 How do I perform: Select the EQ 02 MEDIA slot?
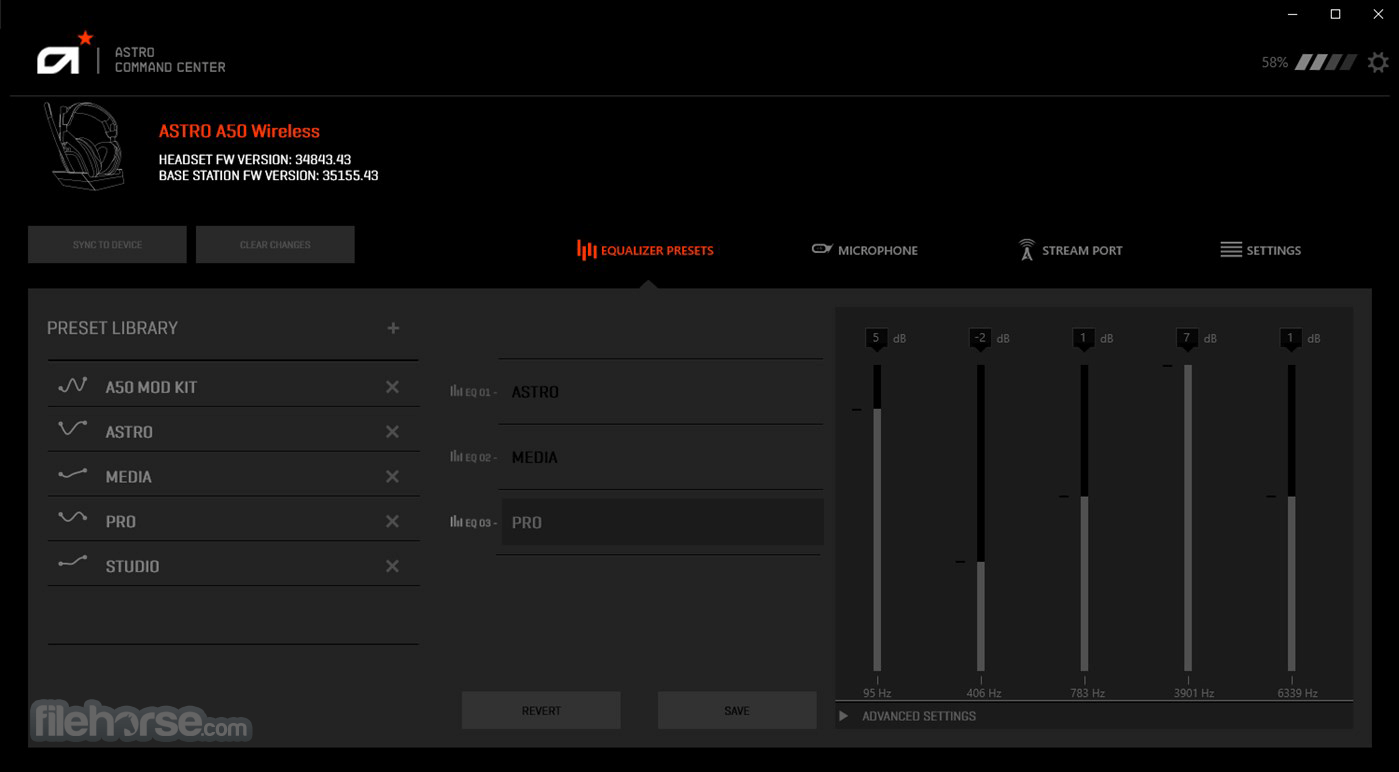click(662, 457)
